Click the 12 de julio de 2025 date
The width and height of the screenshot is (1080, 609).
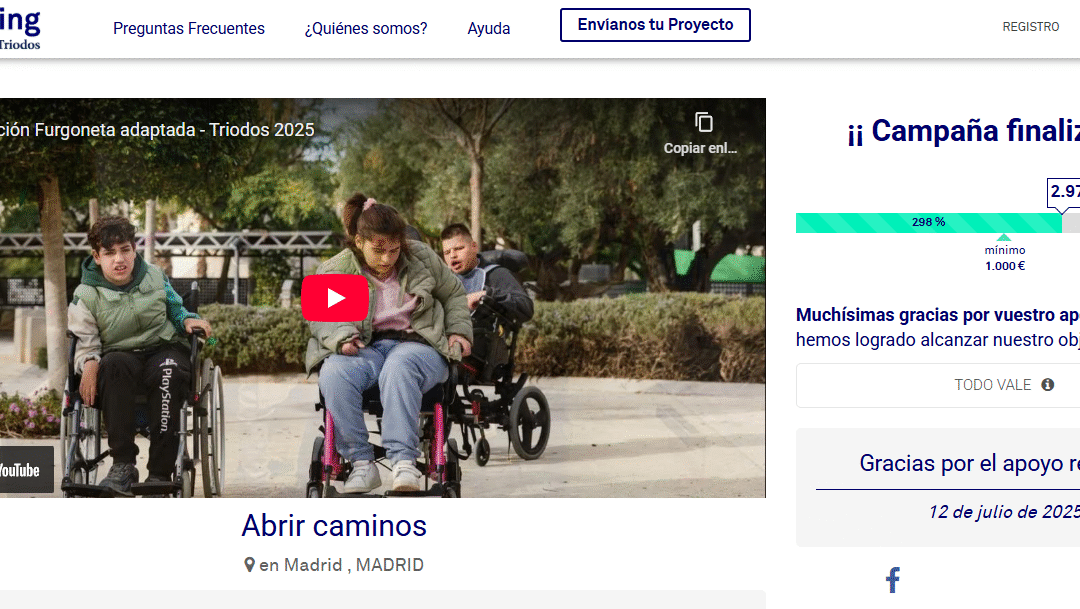click(1004, 512)
